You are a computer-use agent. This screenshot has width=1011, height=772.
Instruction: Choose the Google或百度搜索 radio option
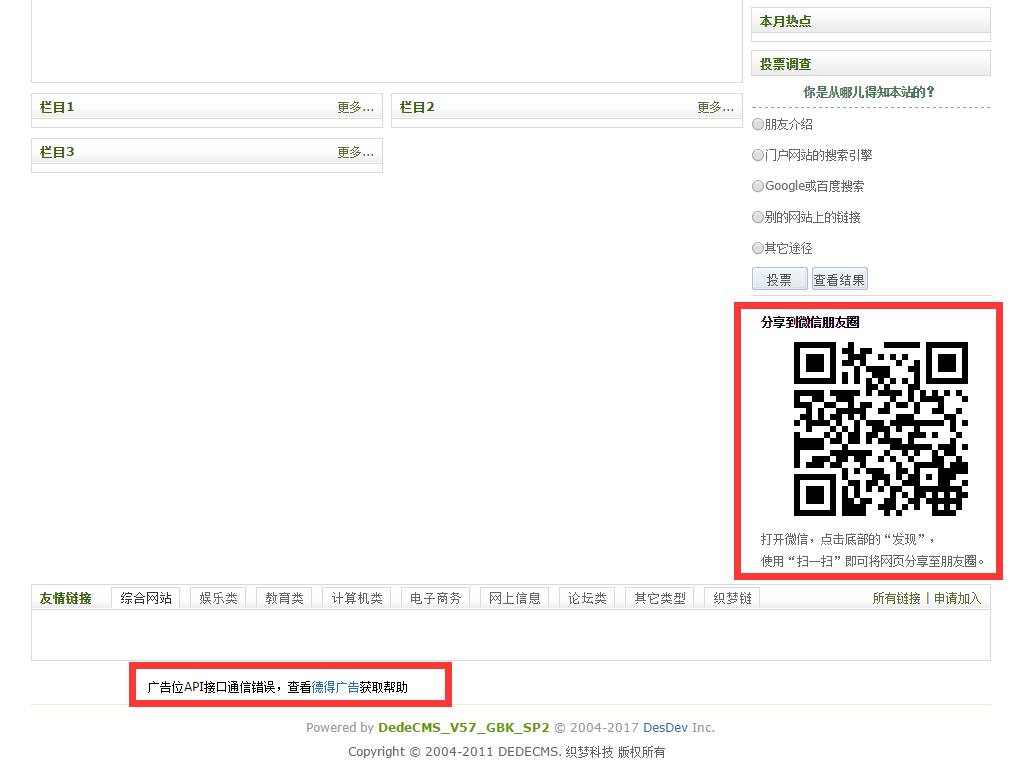(758, 186)
